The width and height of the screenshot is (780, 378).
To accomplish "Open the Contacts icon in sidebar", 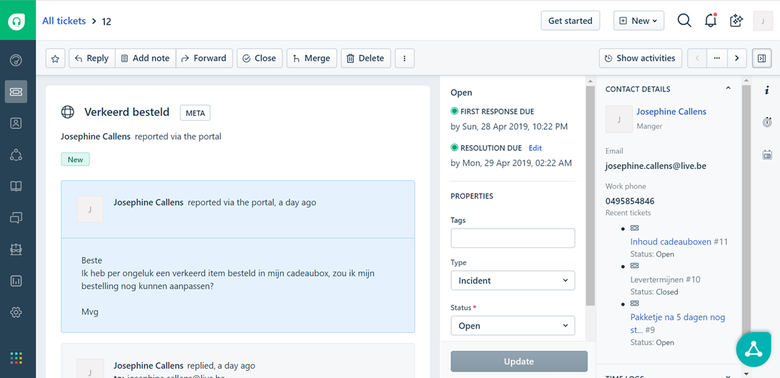I will 16,123.
